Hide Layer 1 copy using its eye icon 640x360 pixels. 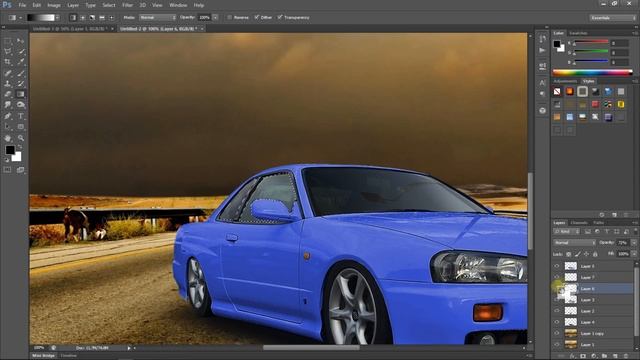pyautogui.click(x=557, y=333)
